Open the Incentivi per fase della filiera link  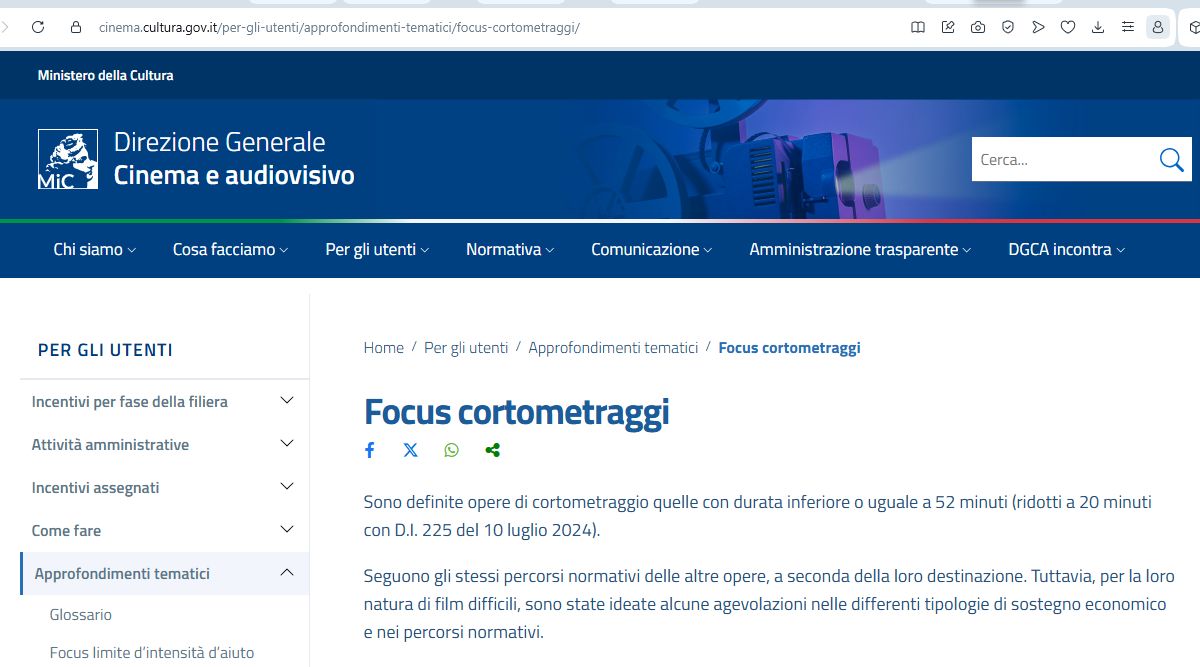coord(130,402)
